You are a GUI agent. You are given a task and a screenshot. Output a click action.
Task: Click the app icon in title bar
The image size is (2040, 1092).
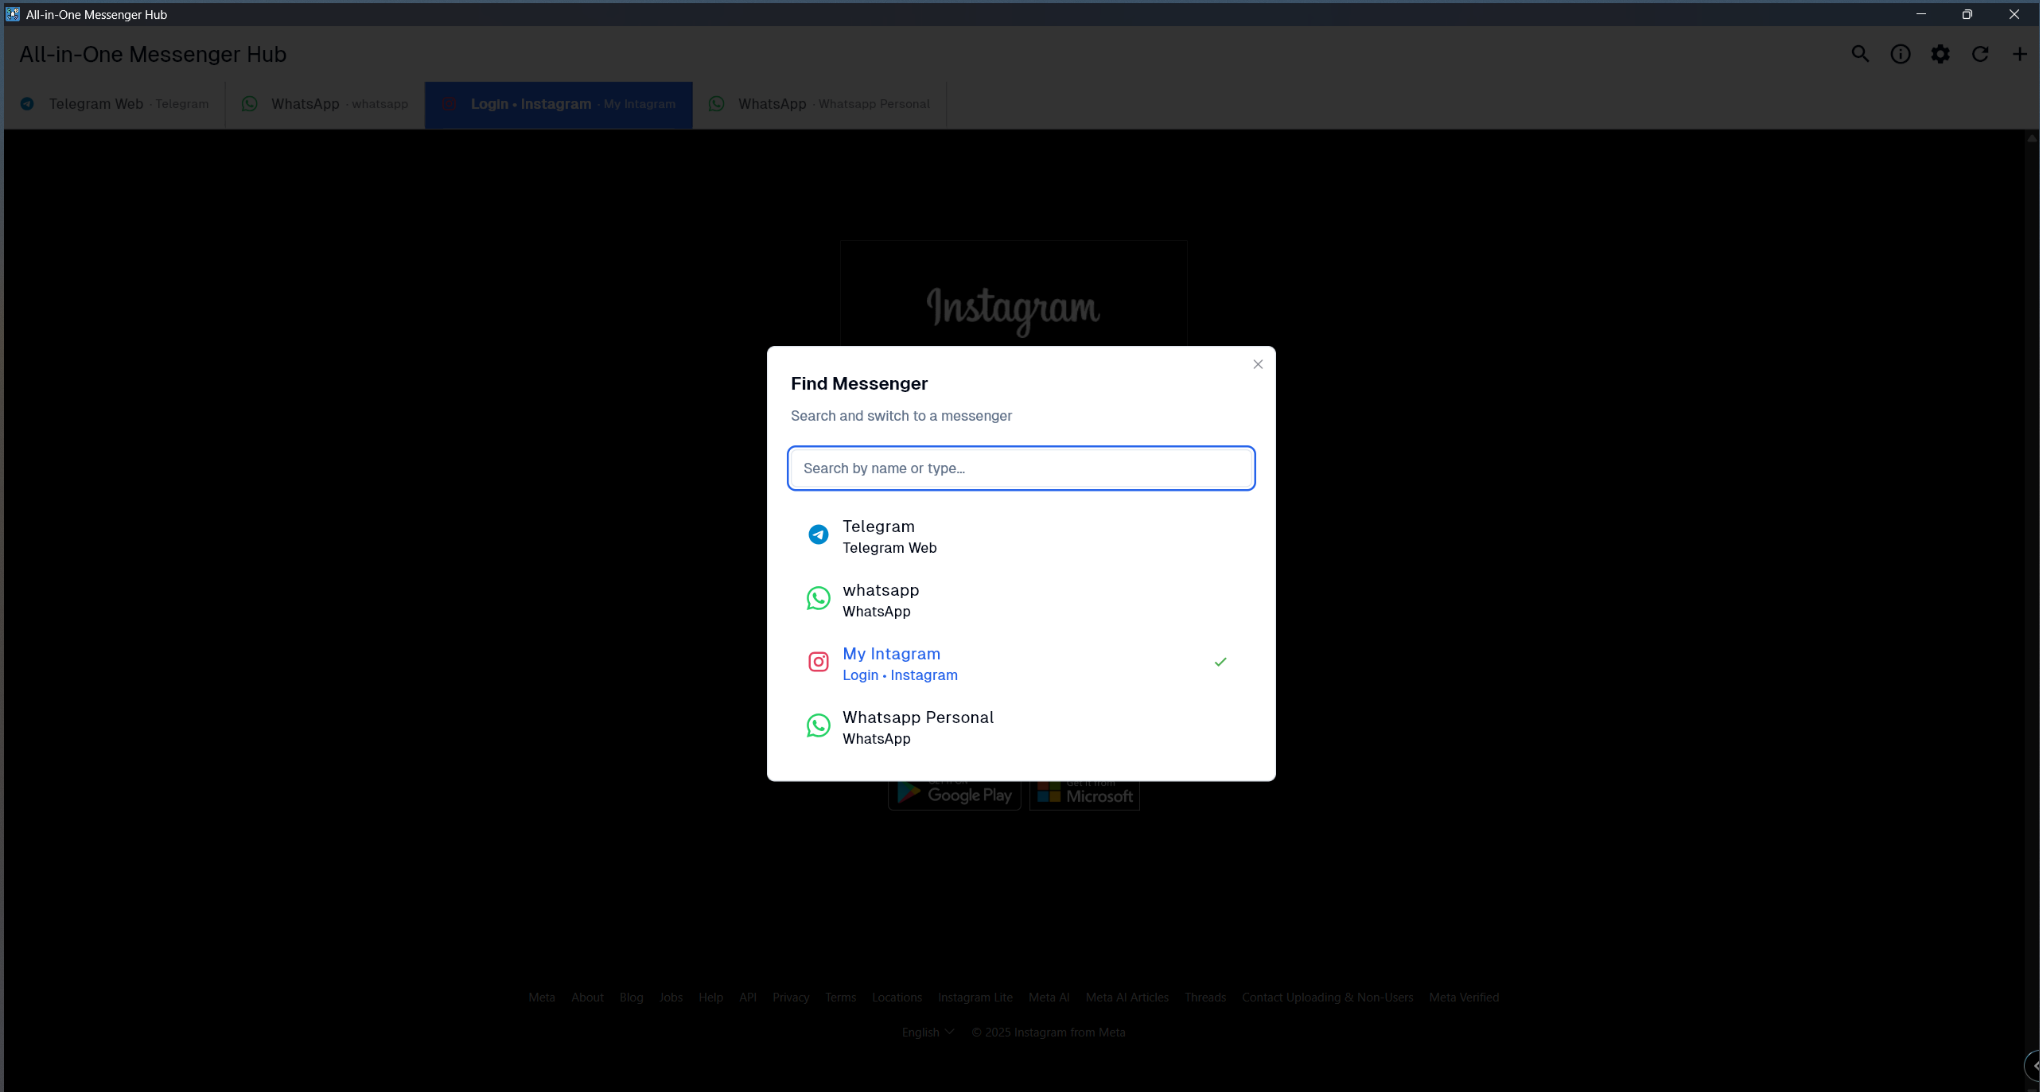(13, 14)
